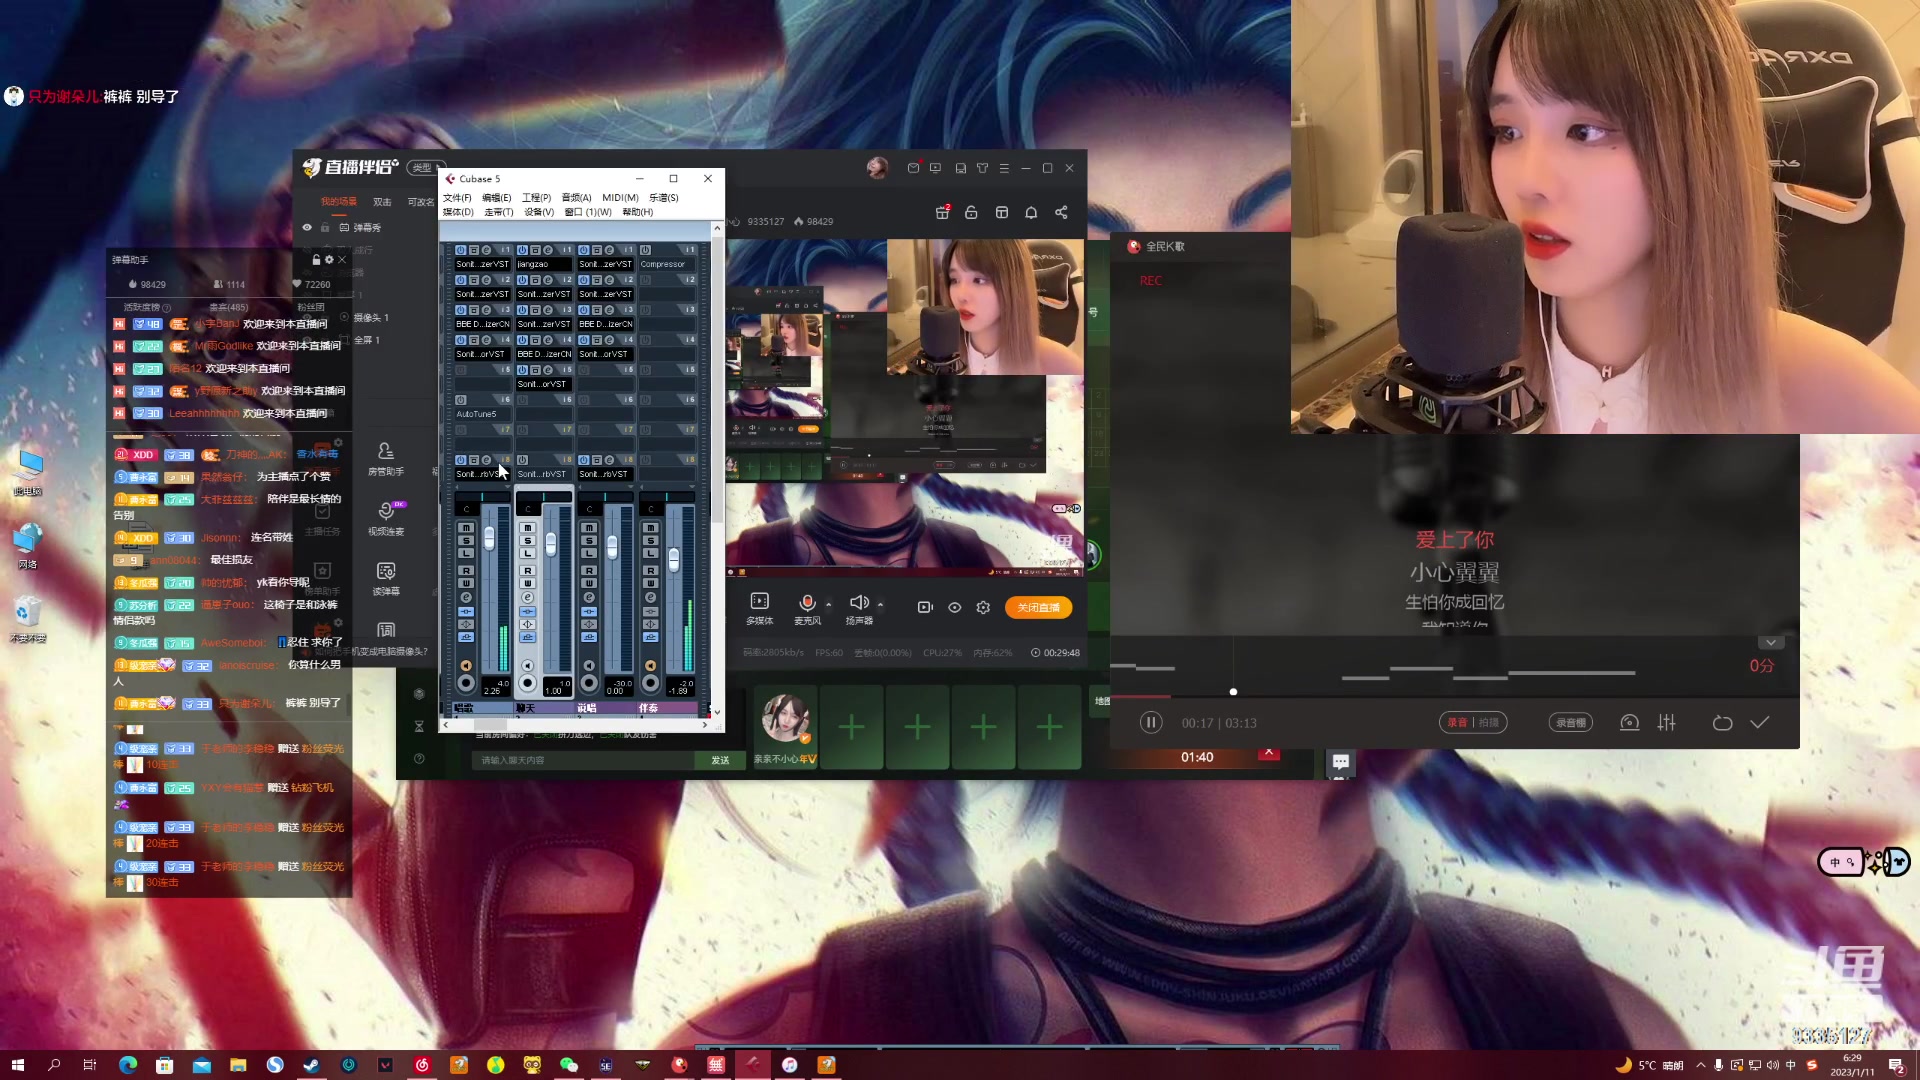
Task: Click the 唱歌 channel volume fader
Action: (489, 539)
